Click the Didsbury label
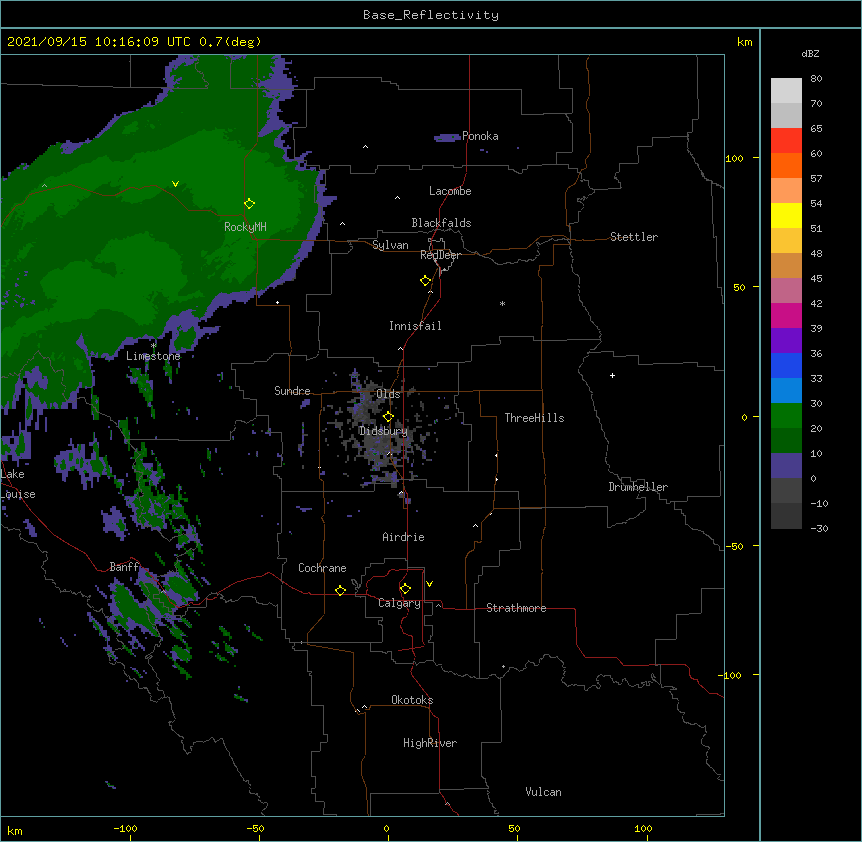Screen dimensions: 862x842 click(x=383, y=431)
